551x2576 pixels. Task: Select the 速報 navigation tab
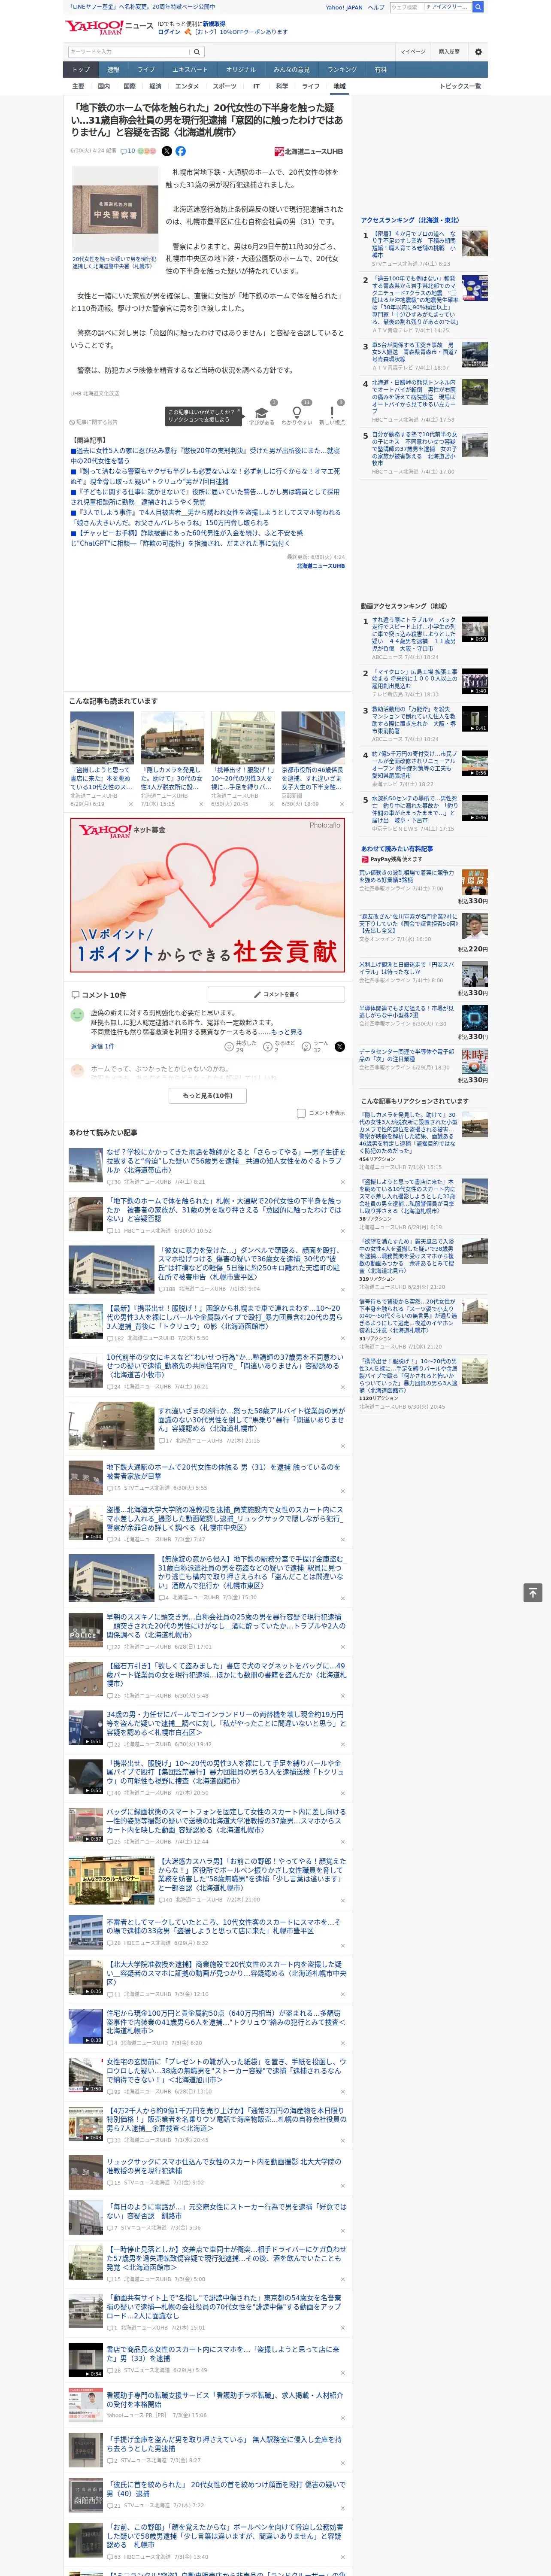point(113,70)
